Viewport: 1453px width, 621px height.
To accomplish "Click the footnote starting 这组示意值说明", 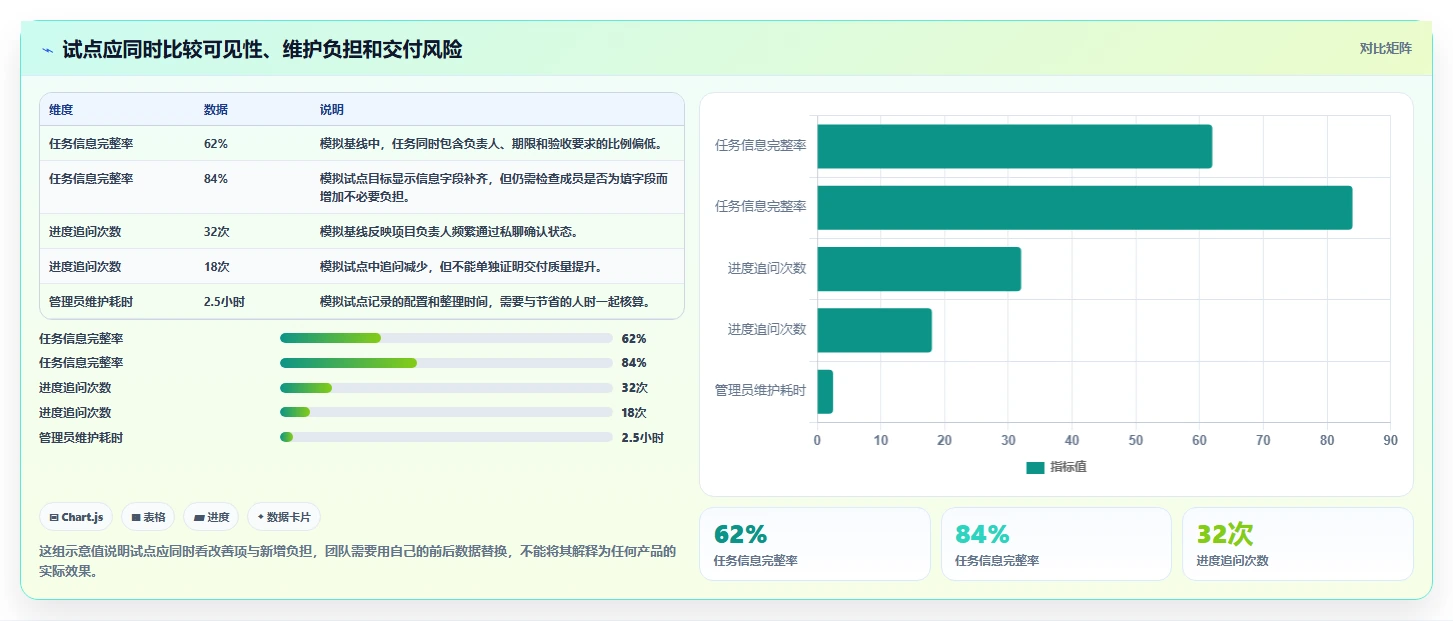I will [x=358, y=561].
